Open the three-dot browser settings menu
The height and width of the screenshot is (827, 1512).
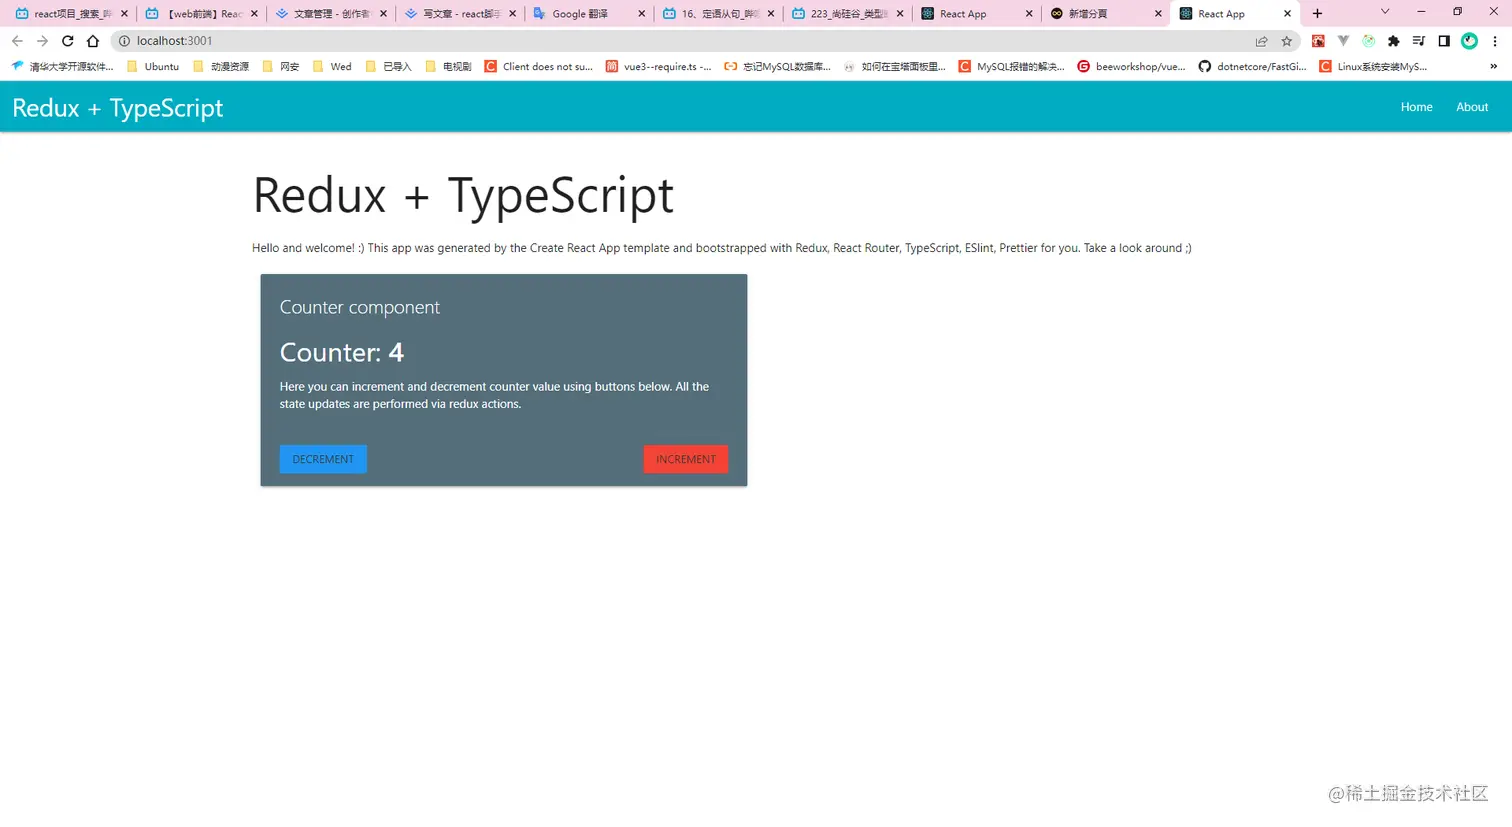(1495, 41)
